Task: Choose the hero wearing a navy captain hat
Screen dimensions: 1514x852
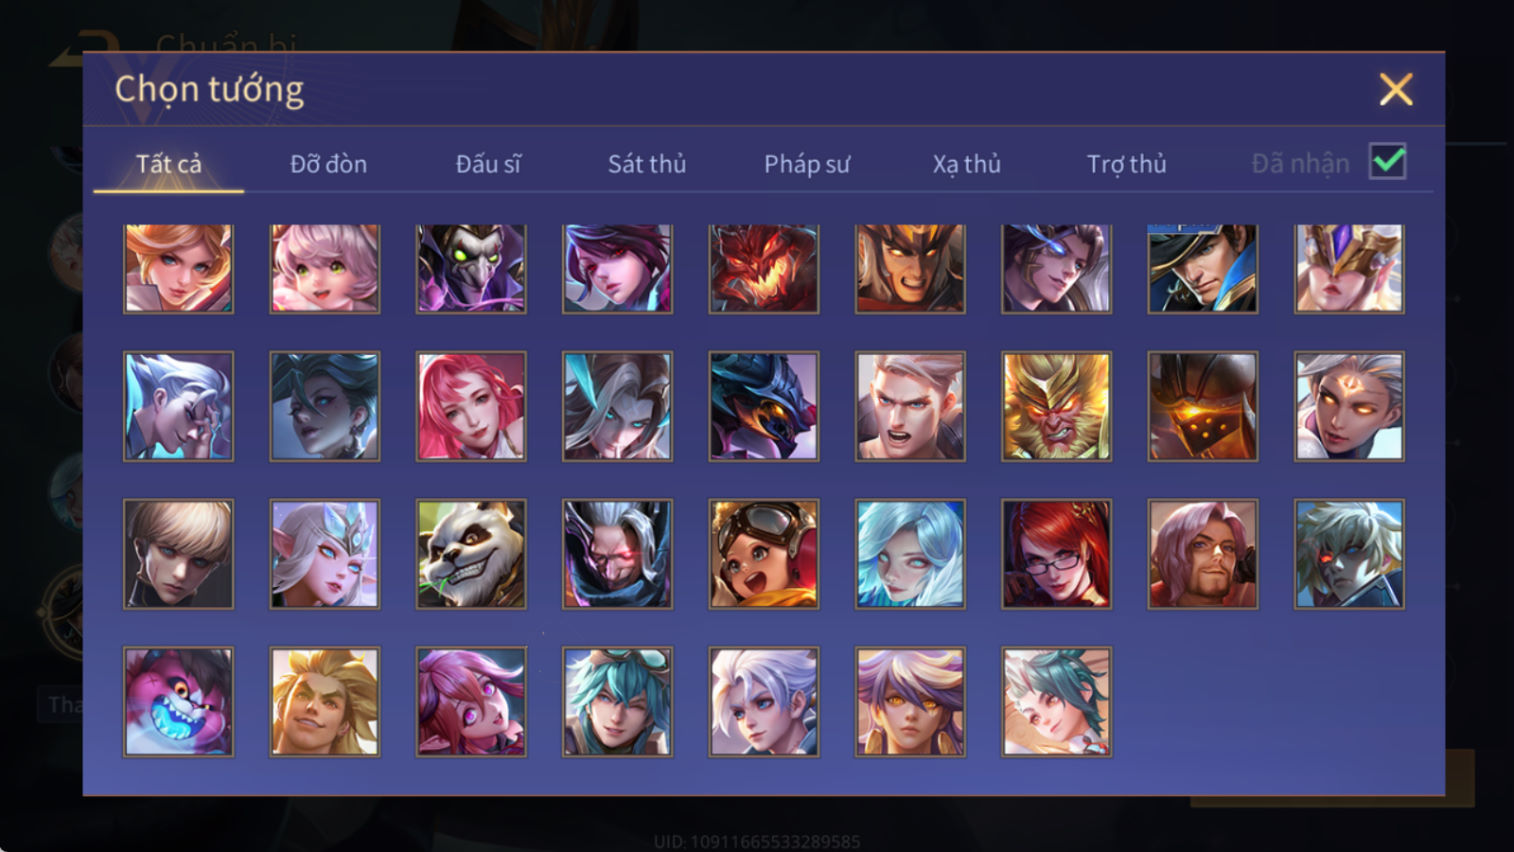Action: tap(1202, 268)
